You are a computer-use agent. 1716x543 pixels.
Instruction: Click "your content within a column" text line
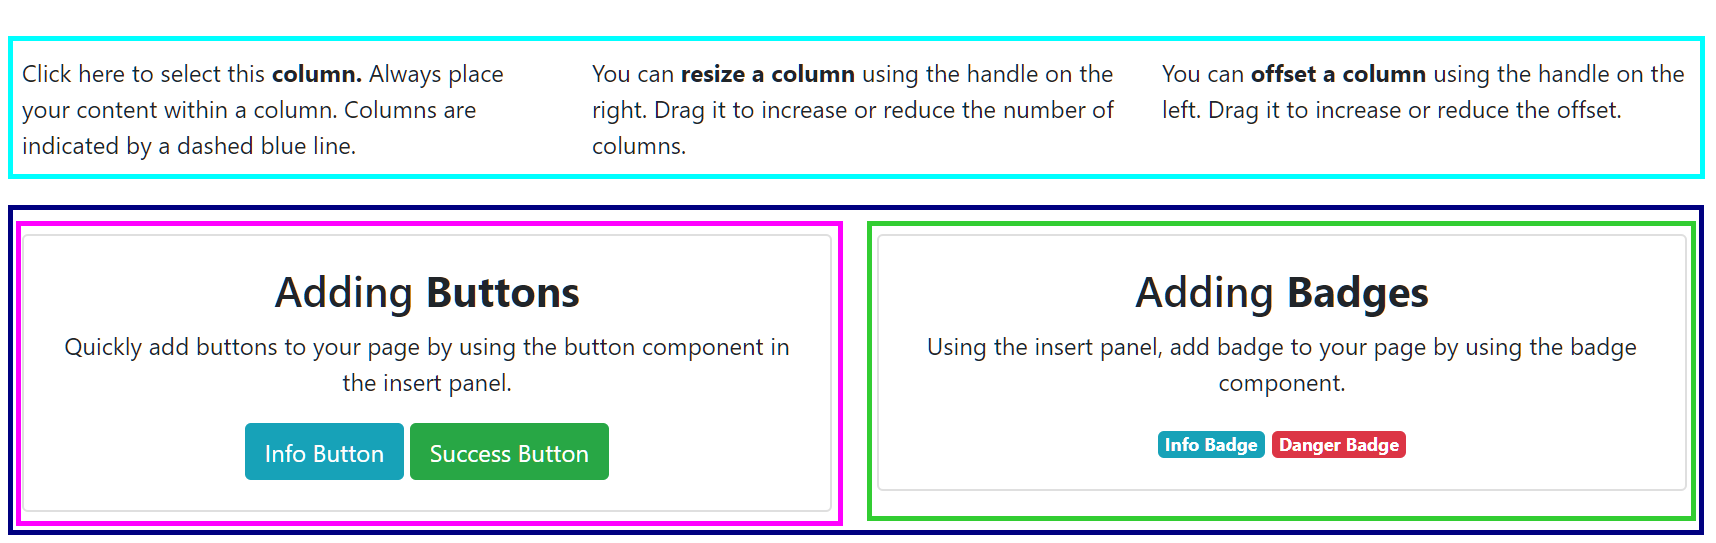point(249,110)
